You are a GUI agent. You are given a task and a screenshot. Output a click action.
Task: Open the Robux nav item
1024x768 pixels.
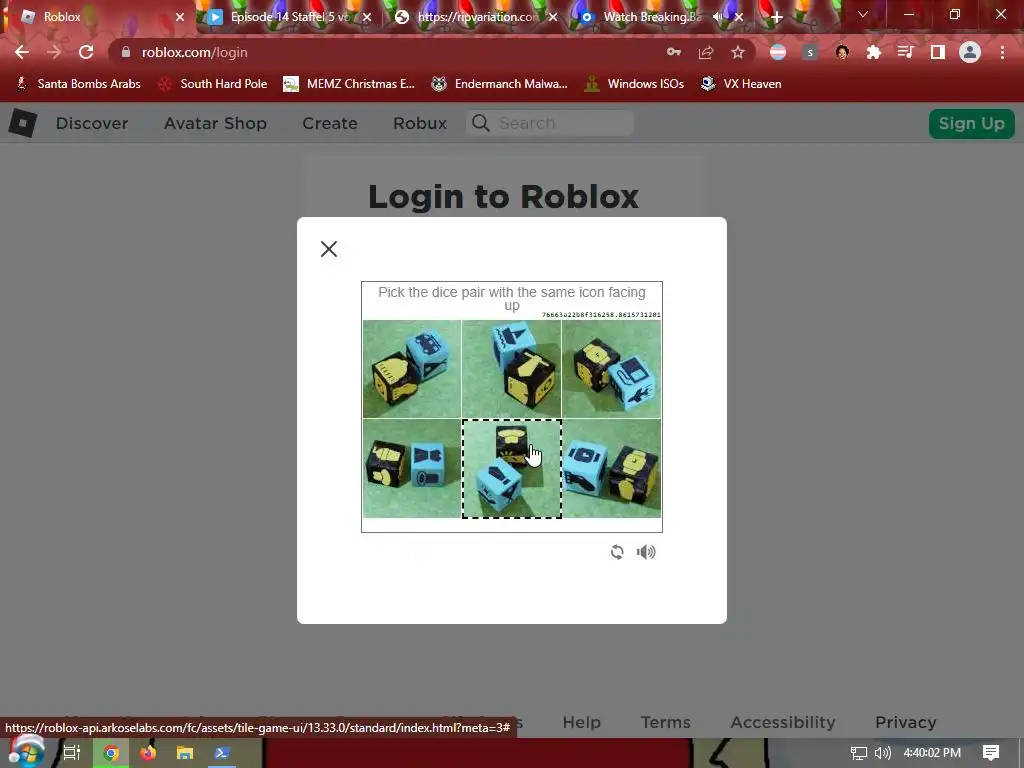click(x=420, y=123)
